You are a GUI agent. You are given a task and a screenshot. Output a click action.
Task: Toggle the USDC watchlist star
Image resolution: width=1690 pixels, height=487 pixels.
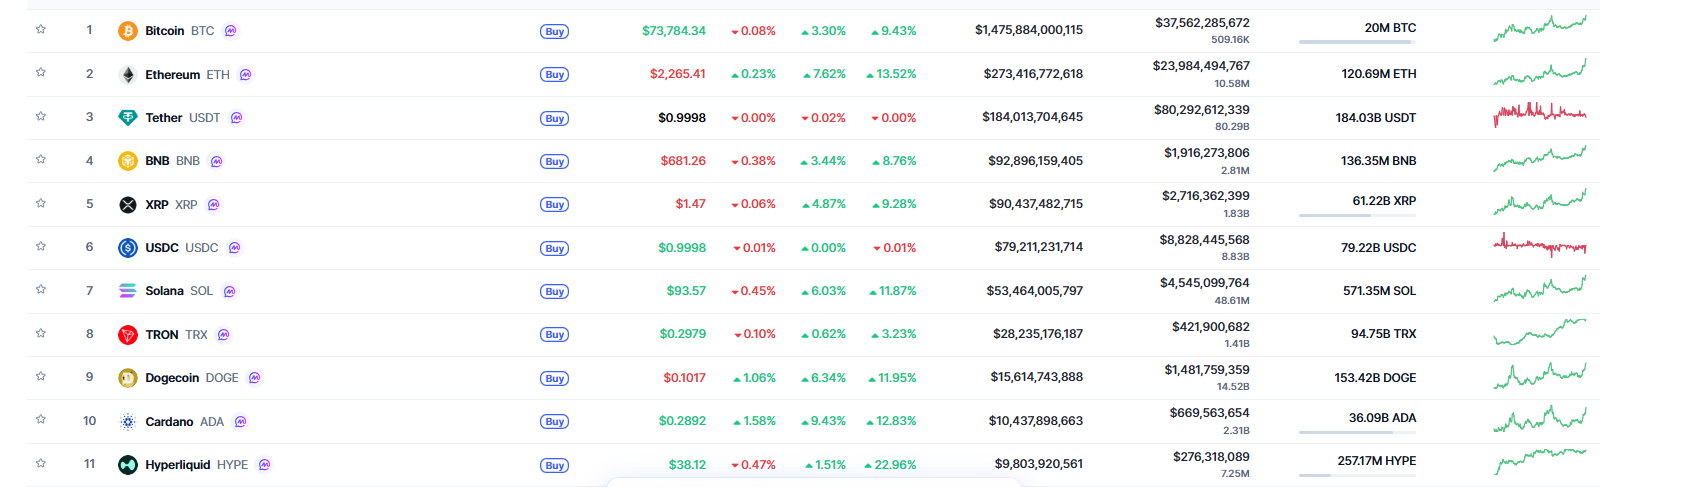[x=41, y=246]
